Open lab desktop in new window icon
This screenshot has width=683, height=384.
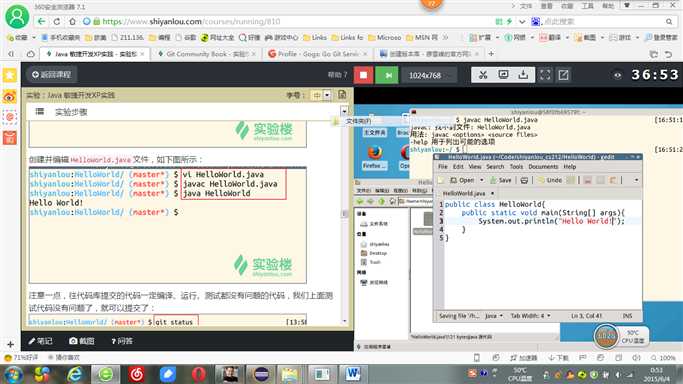[563, 75]
